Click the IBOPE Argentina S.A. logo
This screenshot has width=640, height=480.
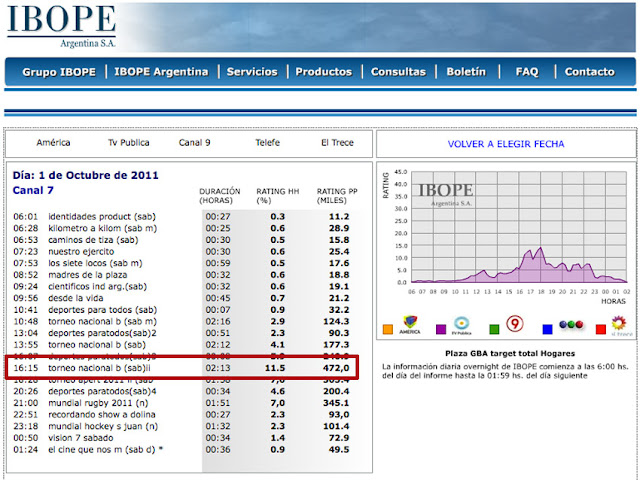point(61,27)
